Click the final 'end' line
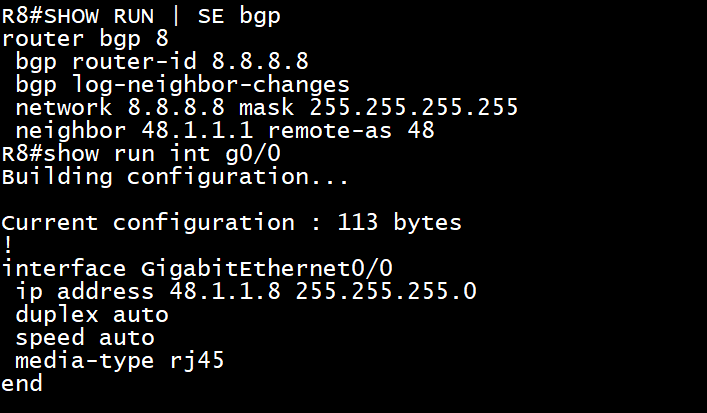The width and height of the screenshot is (707, 413). [22, 383]
